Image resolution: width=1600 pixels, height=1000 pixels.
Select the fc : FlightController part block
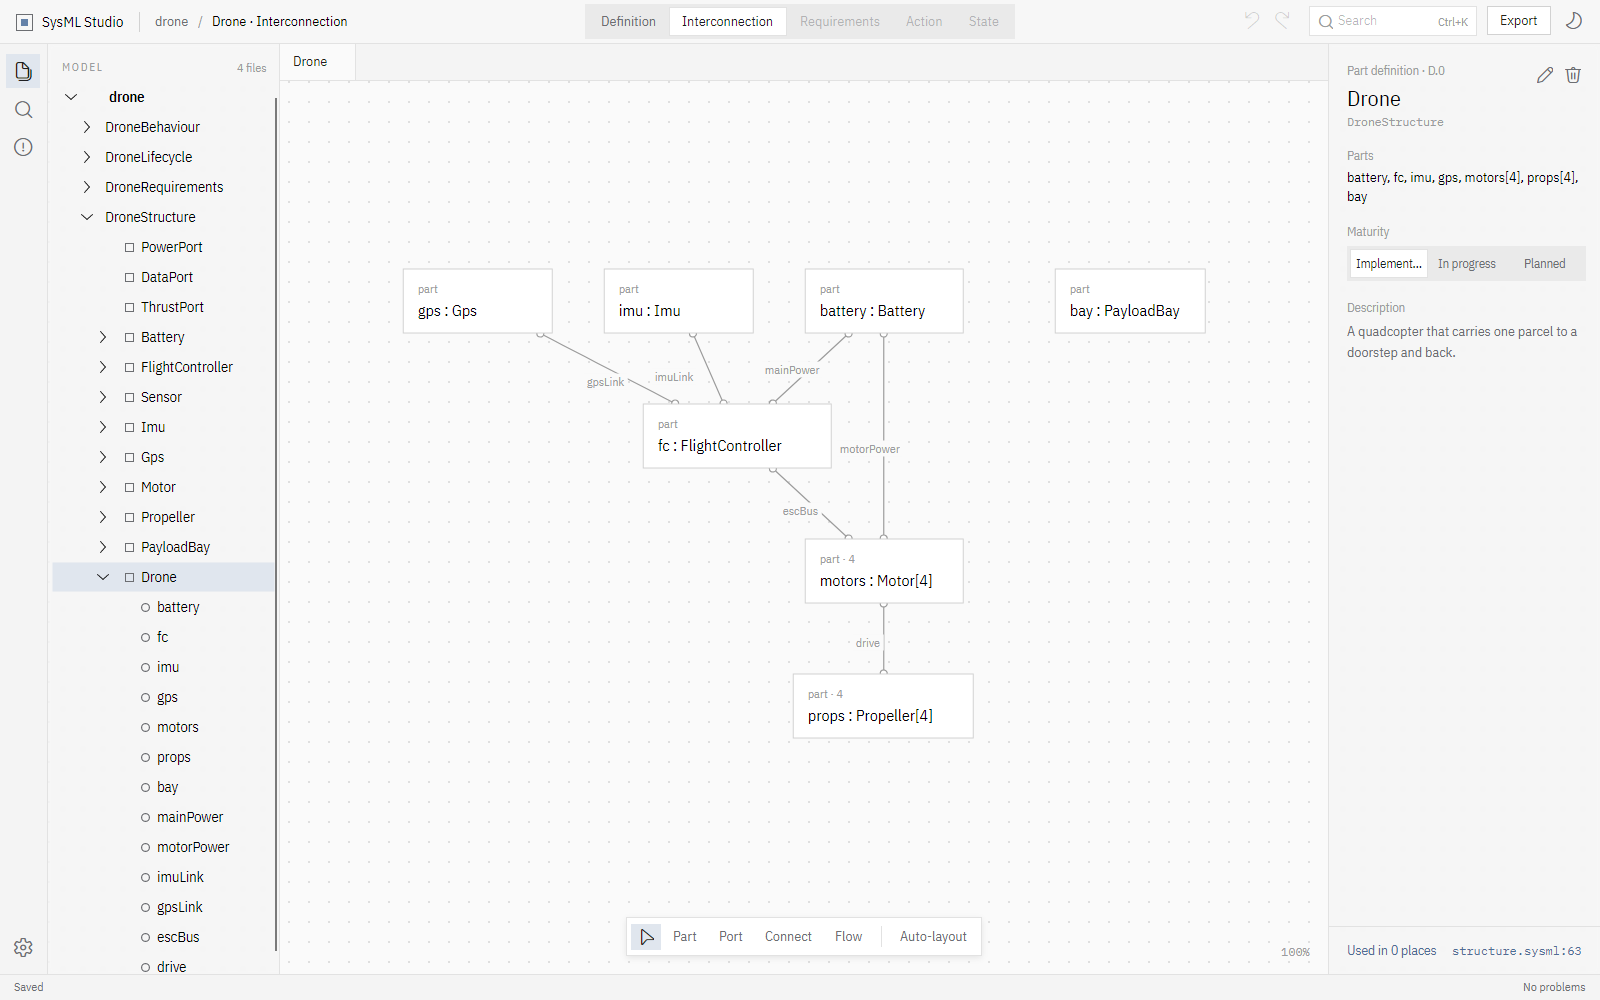click(x=737, y=436)
